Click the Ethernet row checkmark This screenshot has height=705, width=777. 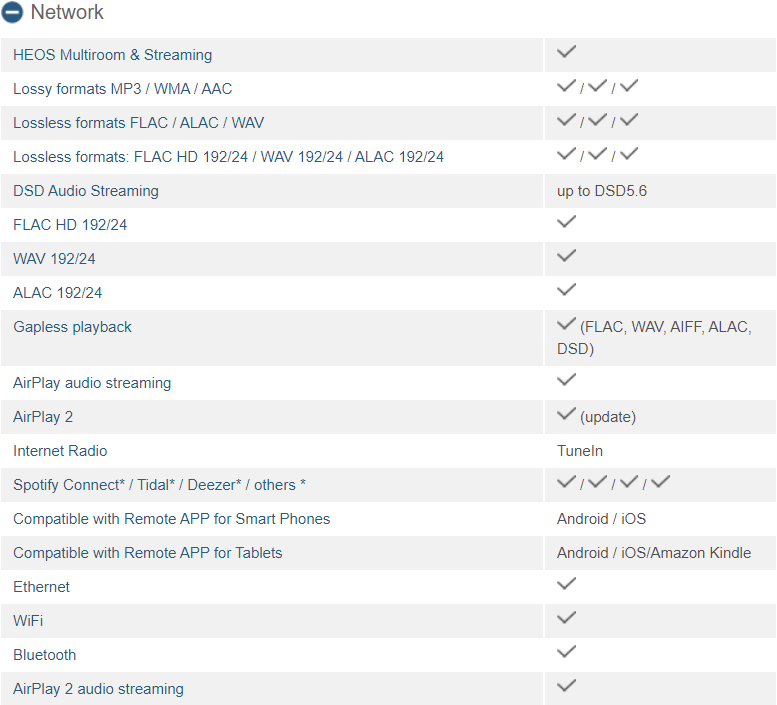coord(567,584)
